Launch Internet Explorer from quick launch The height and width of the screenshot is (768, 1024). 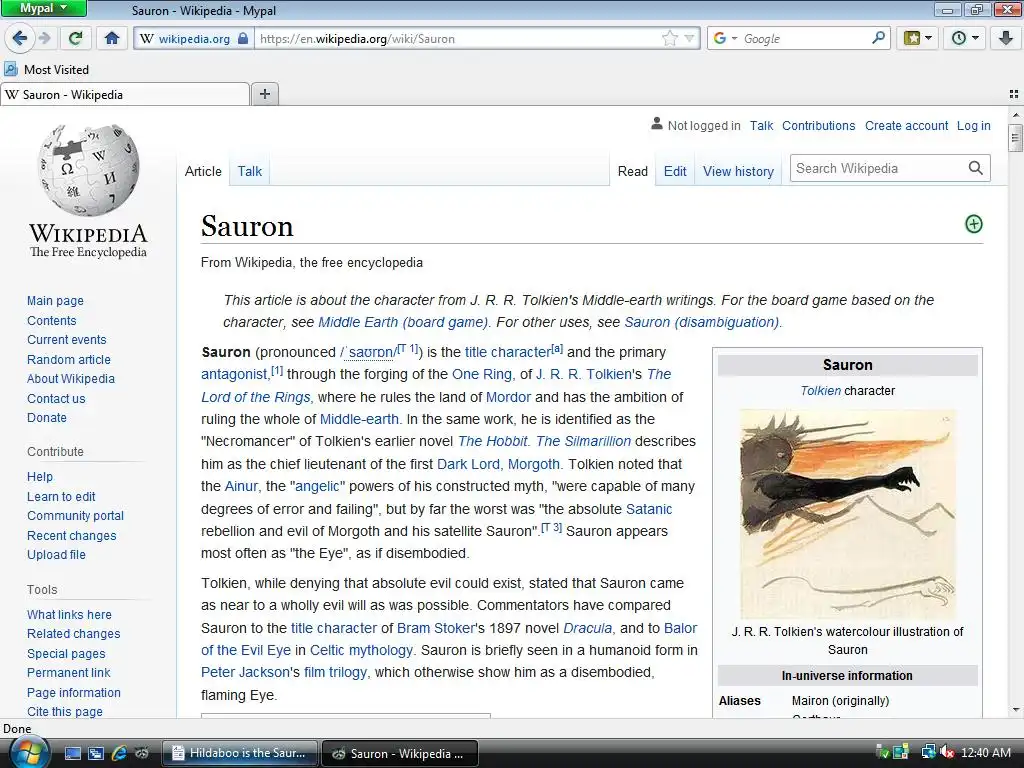pyautogui.click(x=119, y=754)
